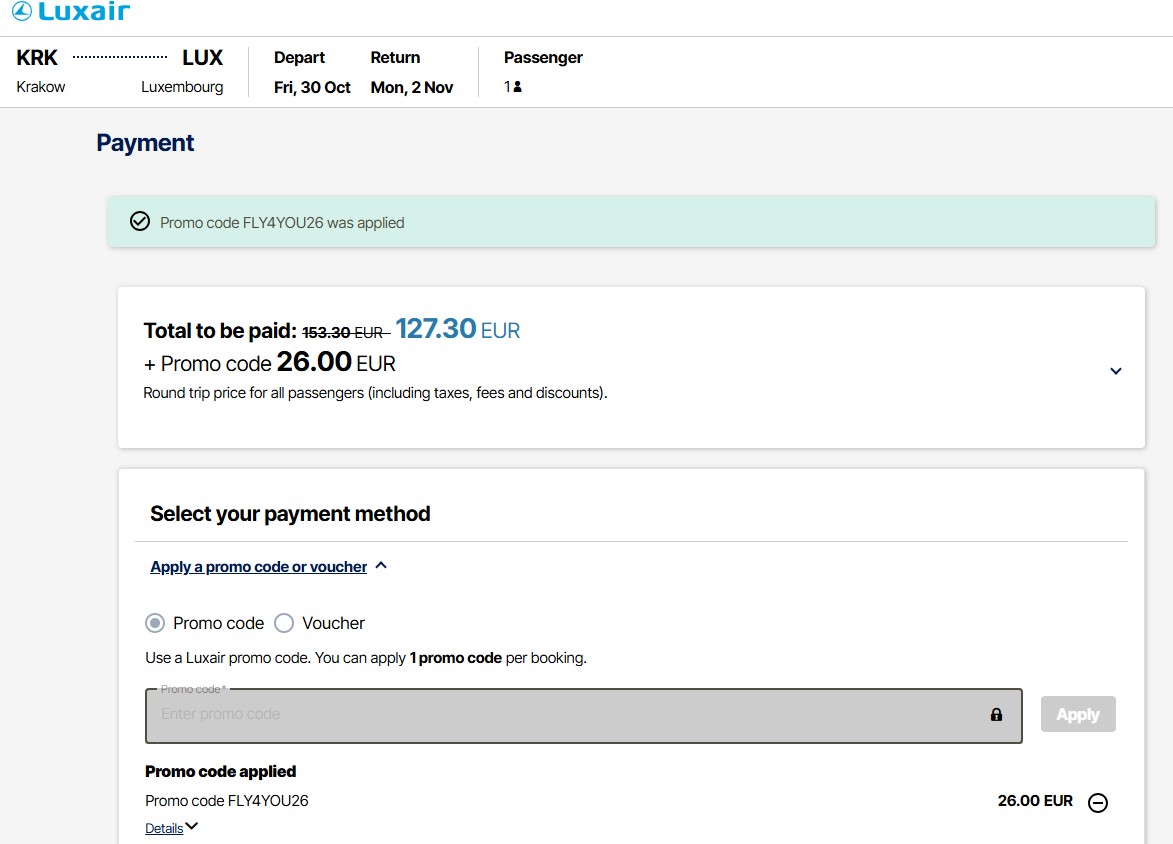Expand the promo code Details arrow

tap(192, 826)
